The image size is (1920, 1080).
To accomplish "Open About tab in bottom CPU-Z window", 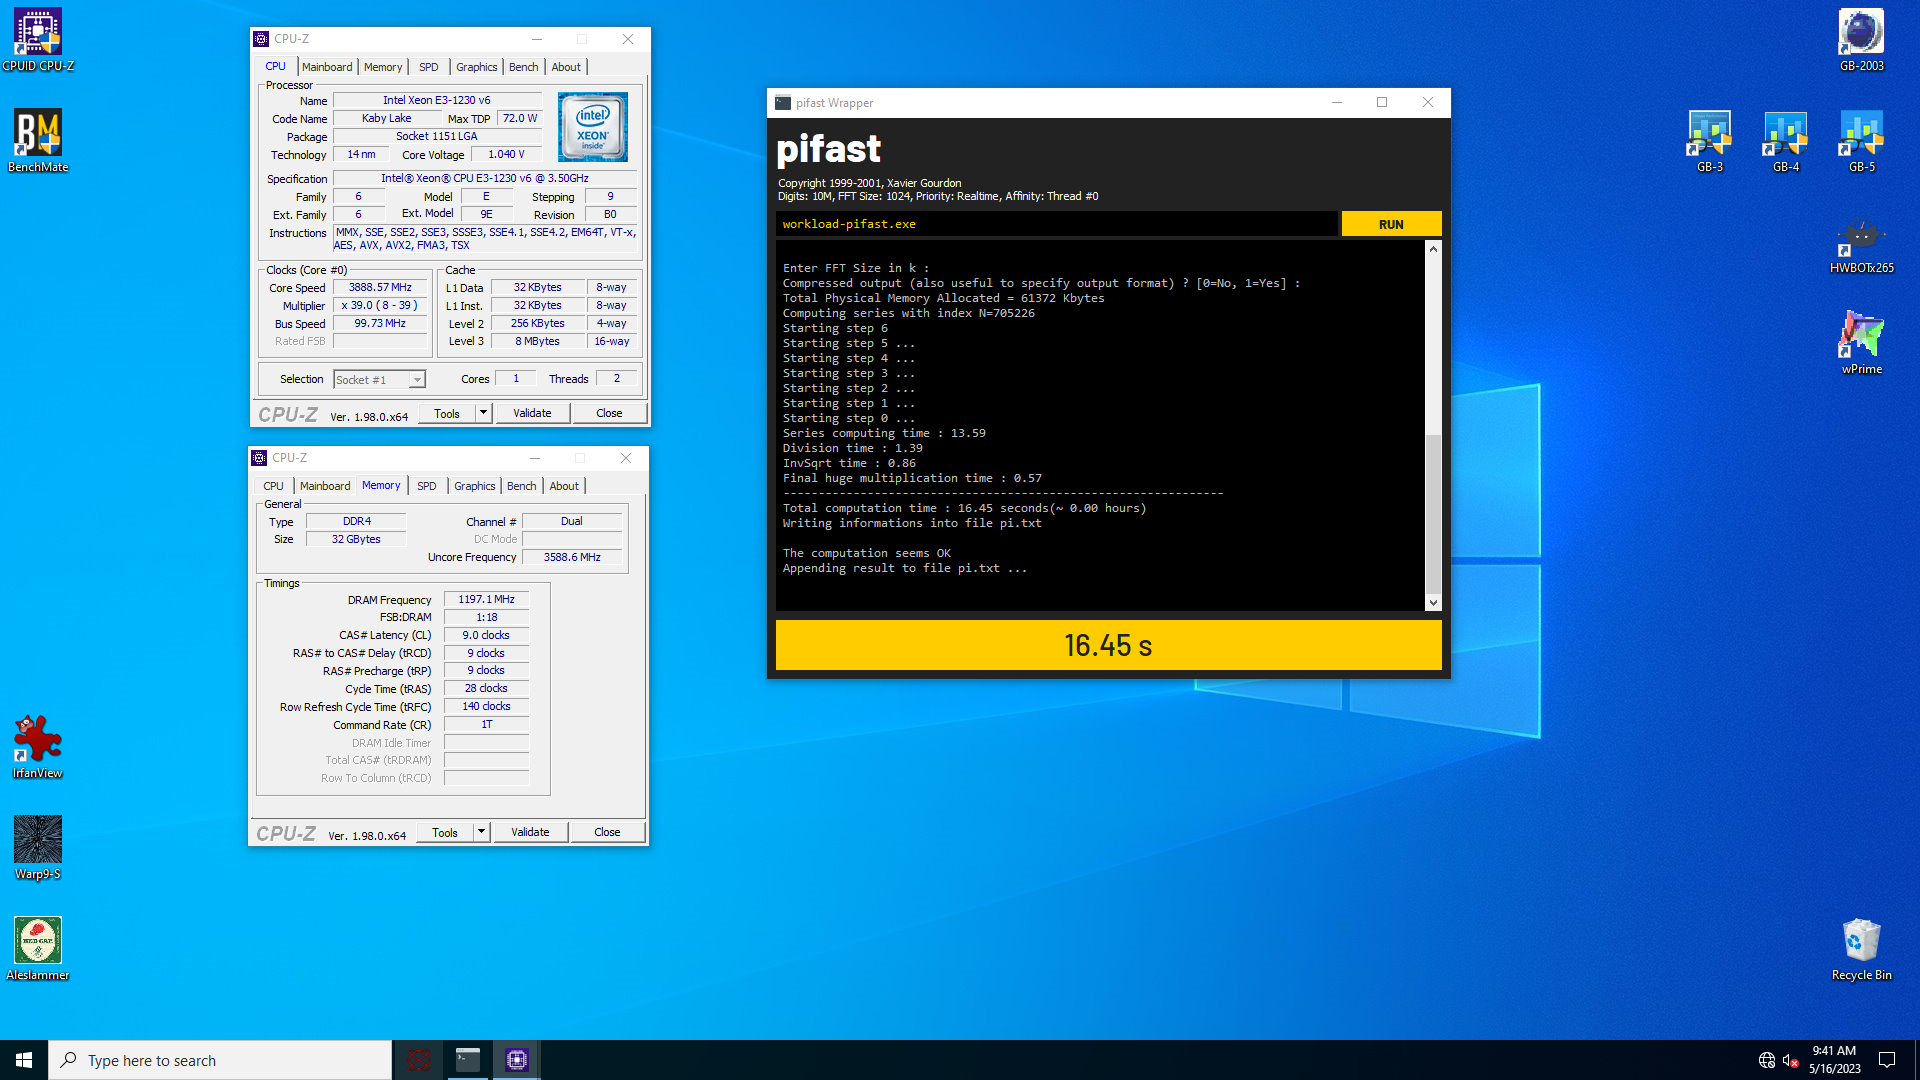I will coord(564,486).
